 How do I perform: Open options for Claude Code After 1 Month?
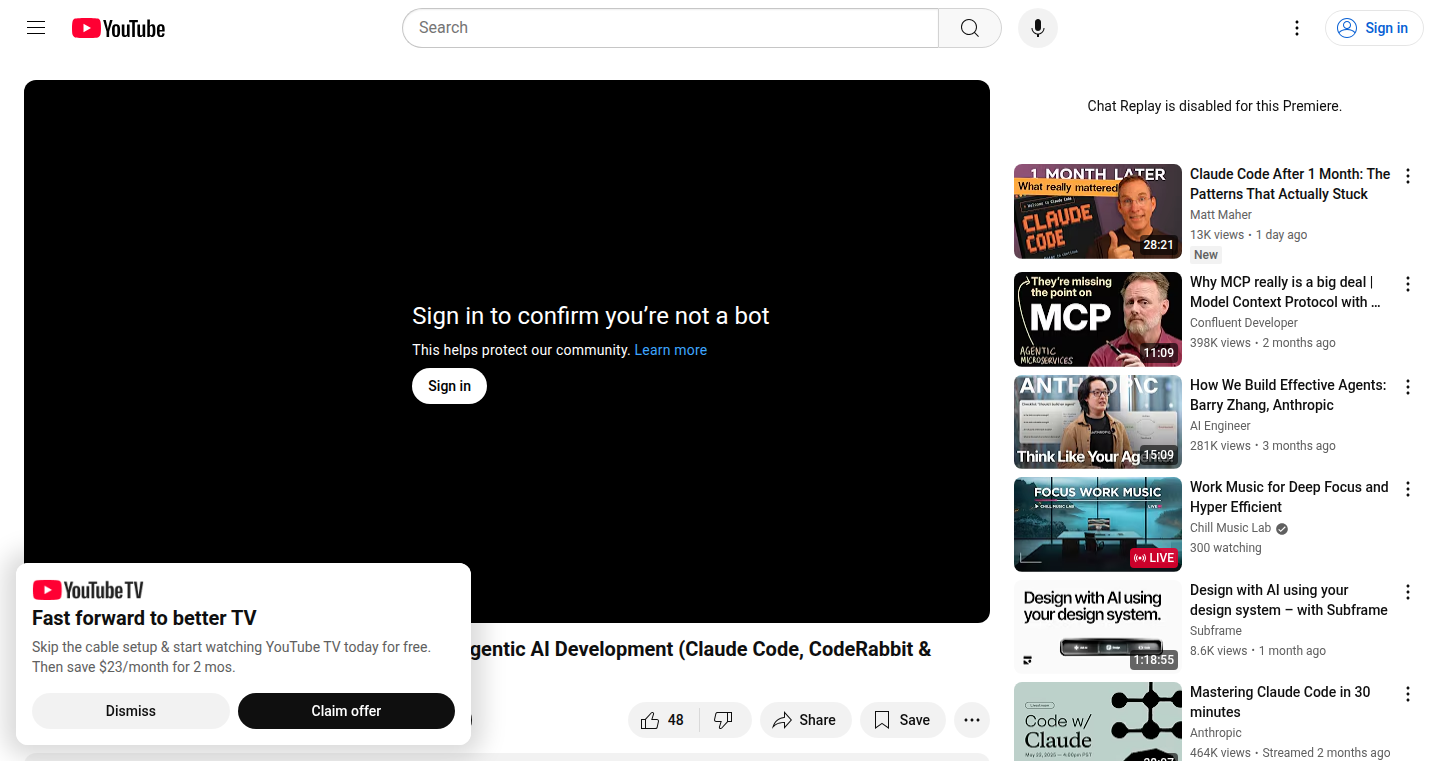(1408, 176)
